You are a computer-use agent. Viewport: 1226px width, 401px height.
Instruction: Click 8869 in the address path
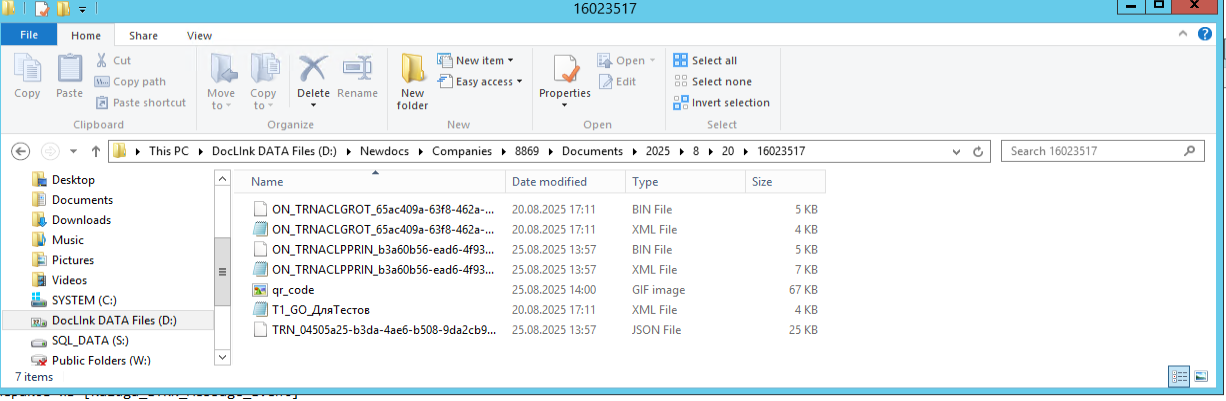(525, 151)
